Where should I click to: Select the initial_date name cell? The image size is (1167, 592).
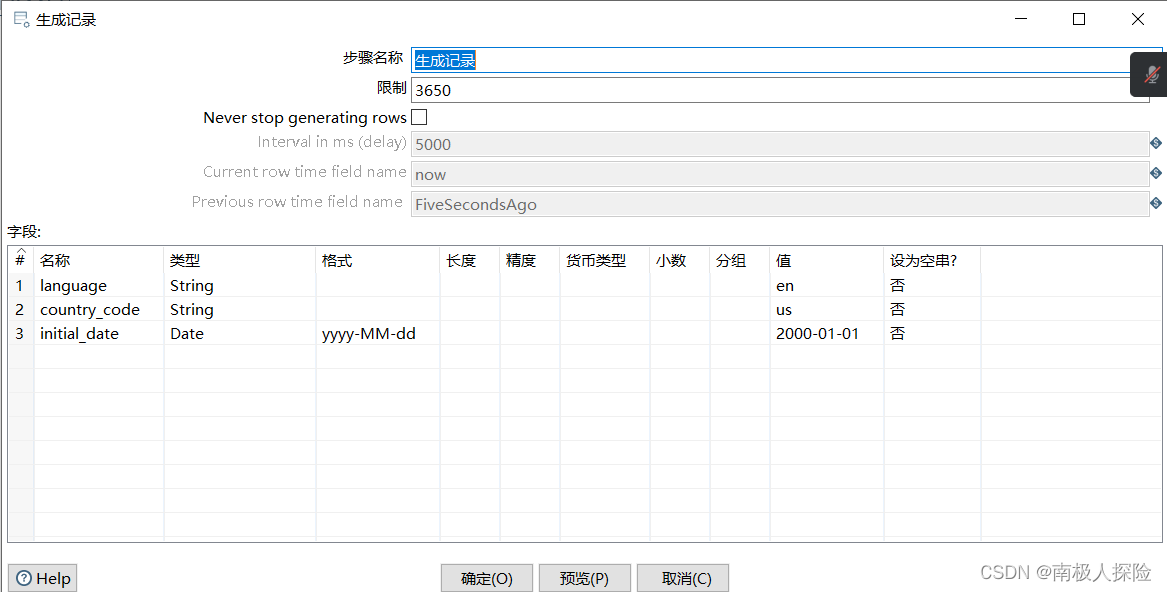coord(98,334)
